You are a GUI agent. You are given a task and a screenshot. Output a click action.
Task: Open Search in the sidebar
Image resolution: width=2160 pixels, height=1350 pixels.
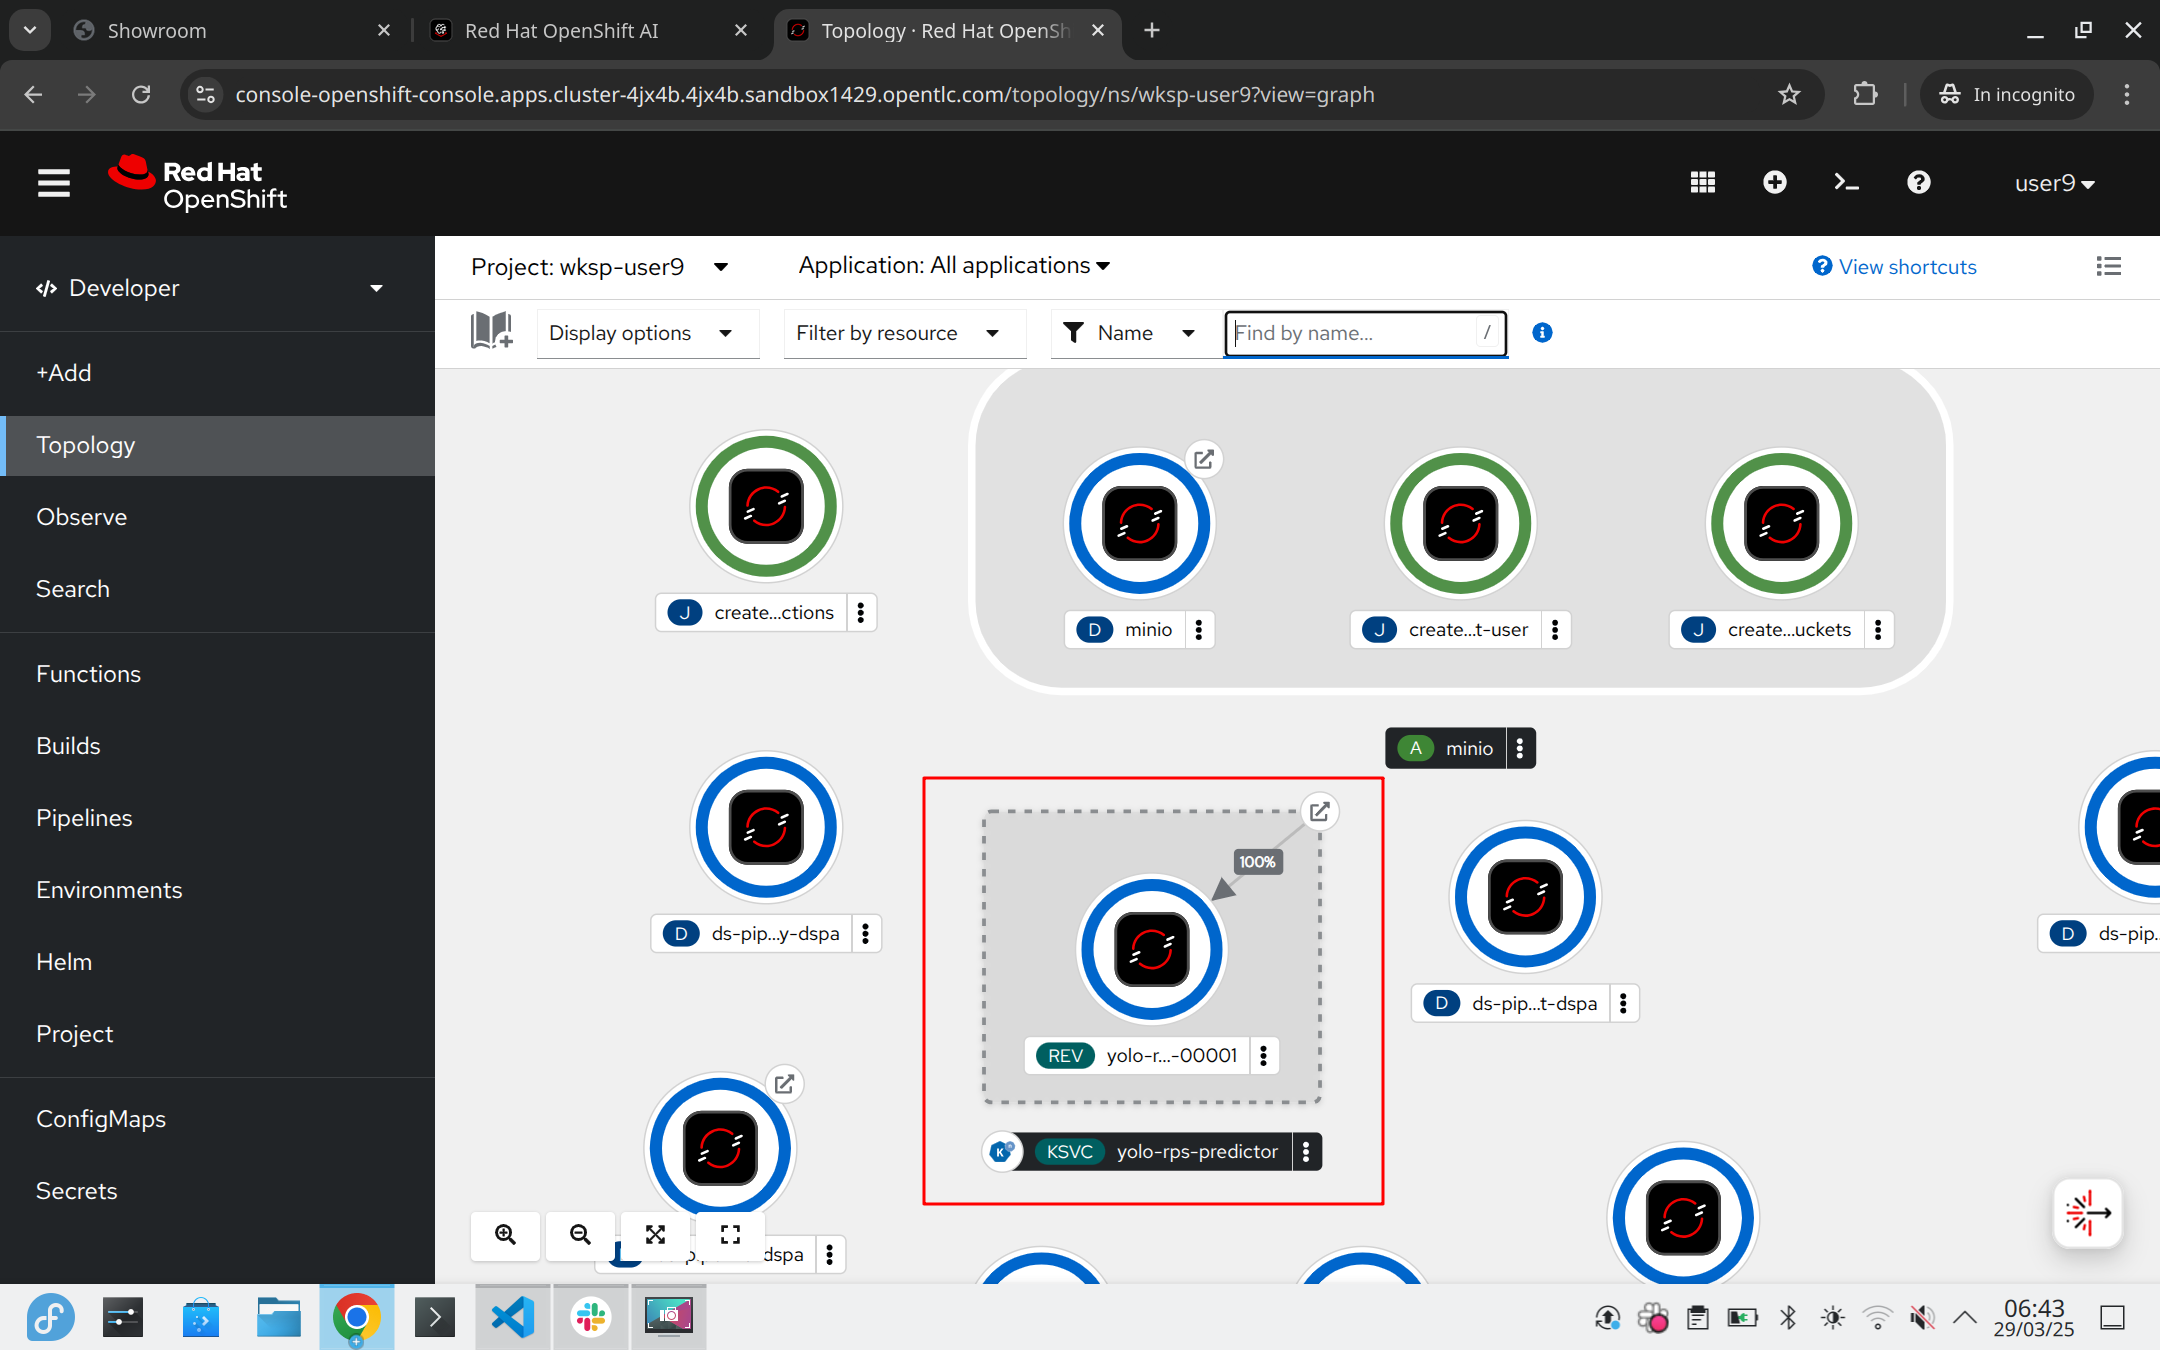(217, 589)
